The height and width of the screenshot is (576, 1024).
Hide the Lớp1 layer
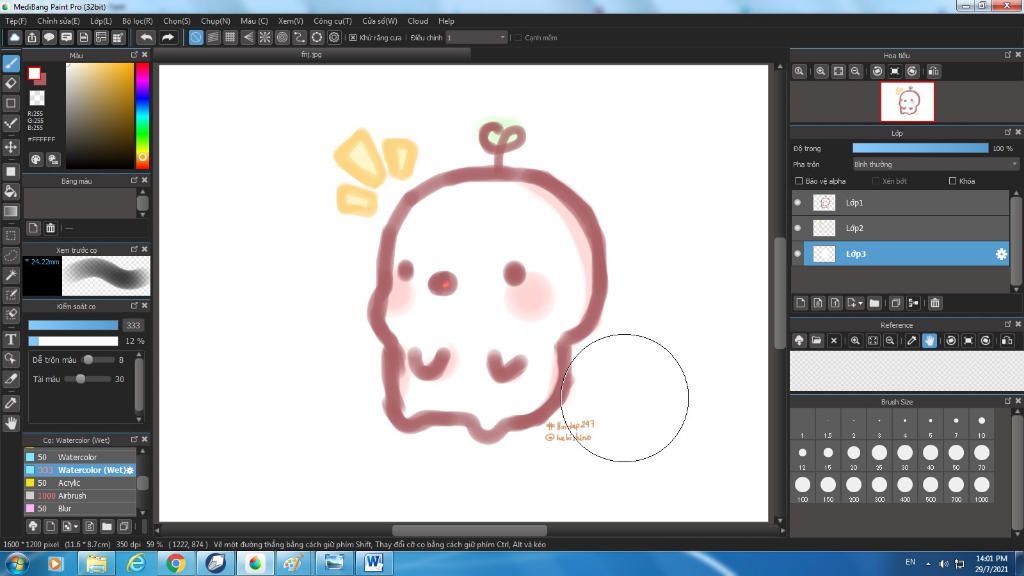[798, 202]
